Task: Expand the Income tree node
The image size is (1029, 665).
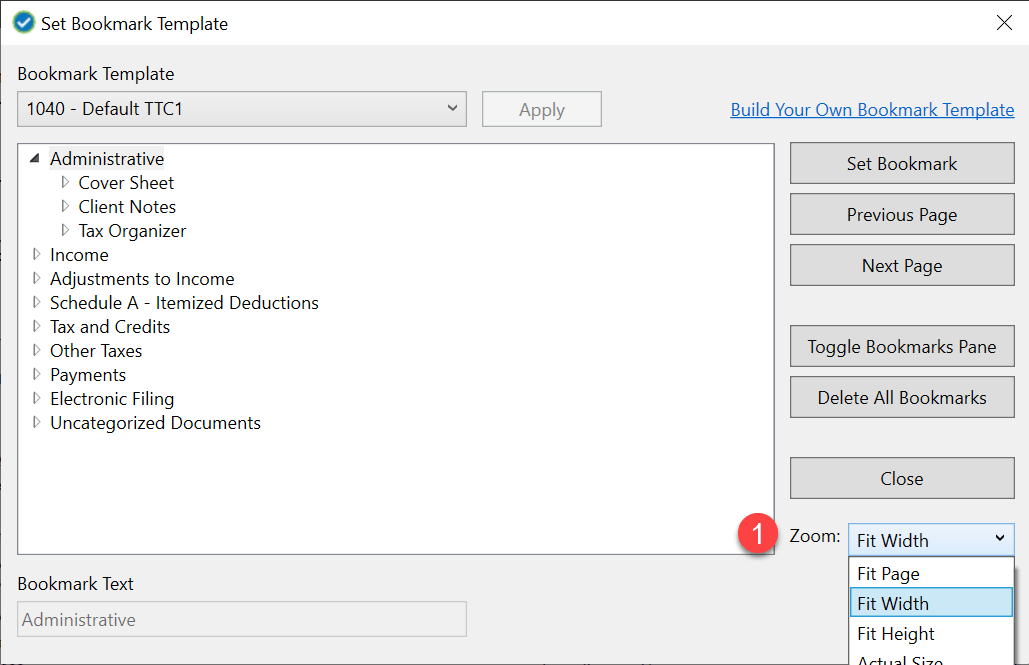Action: (37, 254)
